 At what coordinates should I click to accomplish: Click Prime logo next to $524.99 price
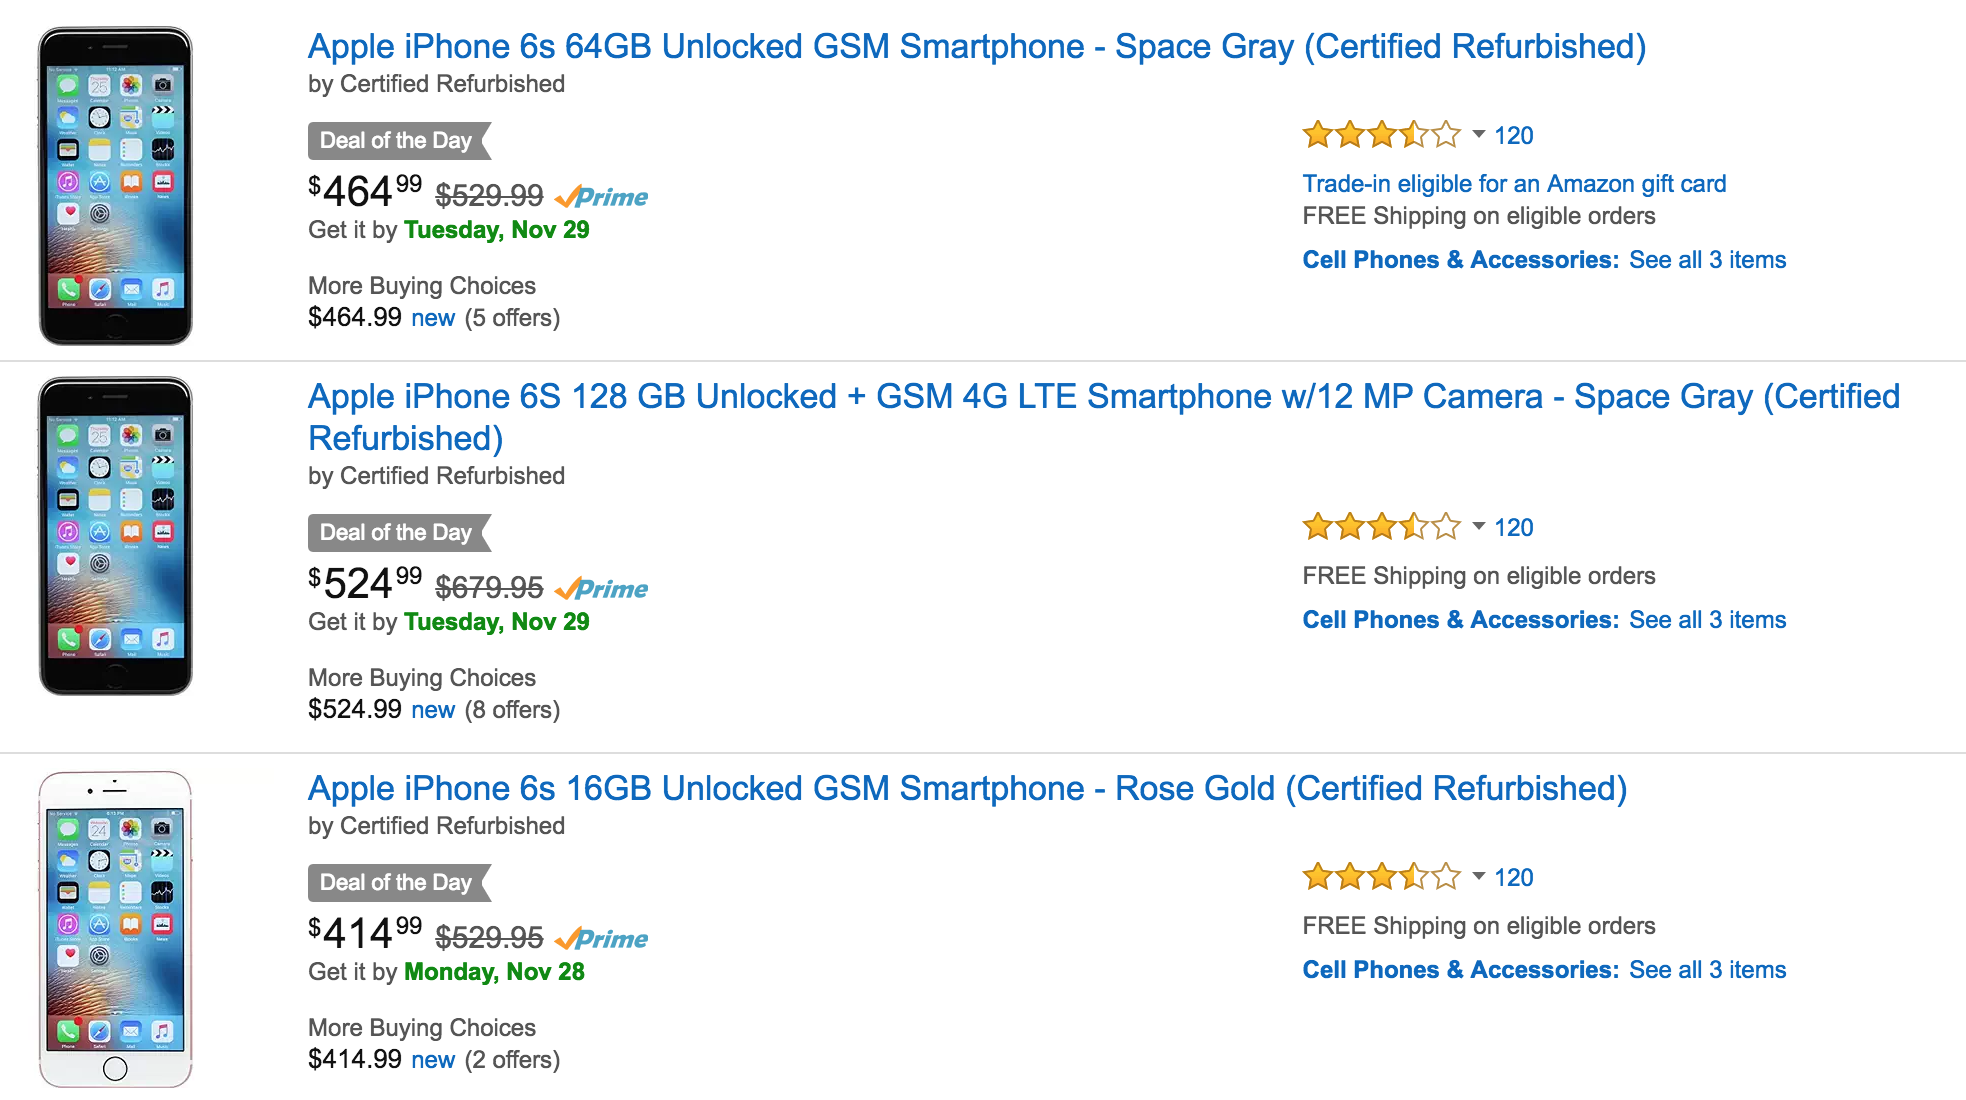click(x=601, y=589)
